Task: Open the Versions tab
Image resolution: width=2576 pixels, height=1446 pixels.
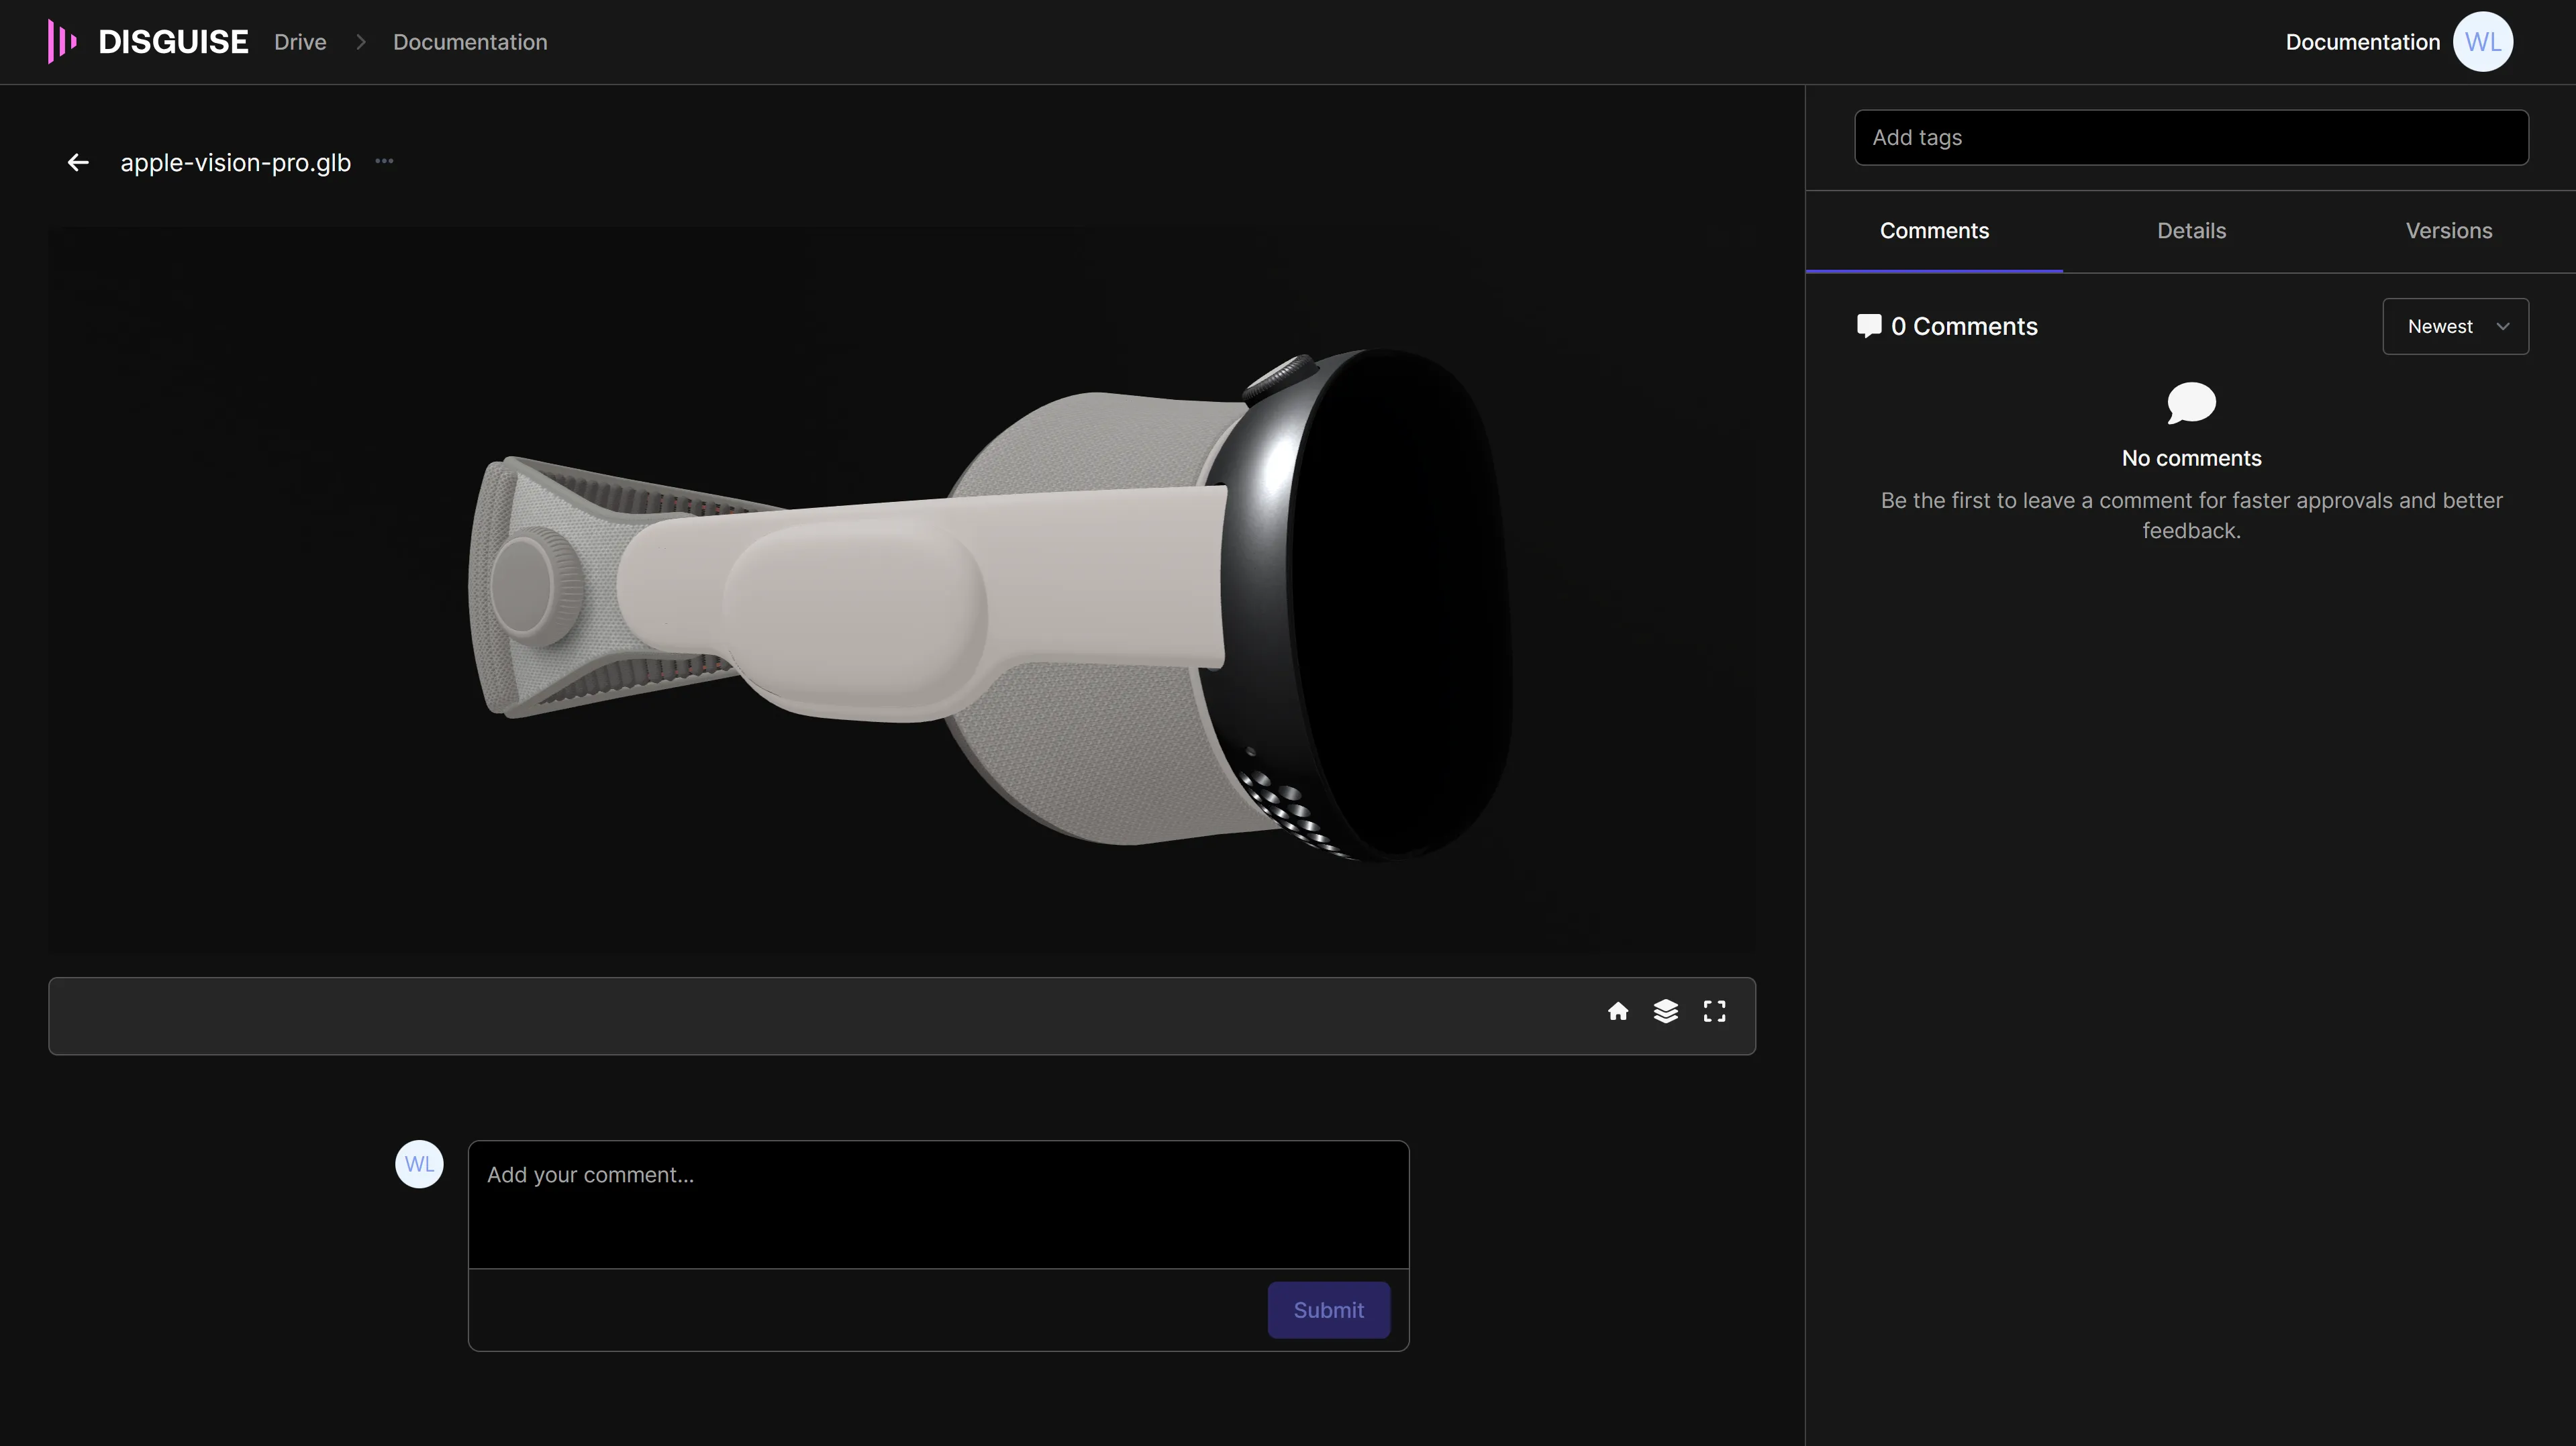Action: tap(2448, 231)
